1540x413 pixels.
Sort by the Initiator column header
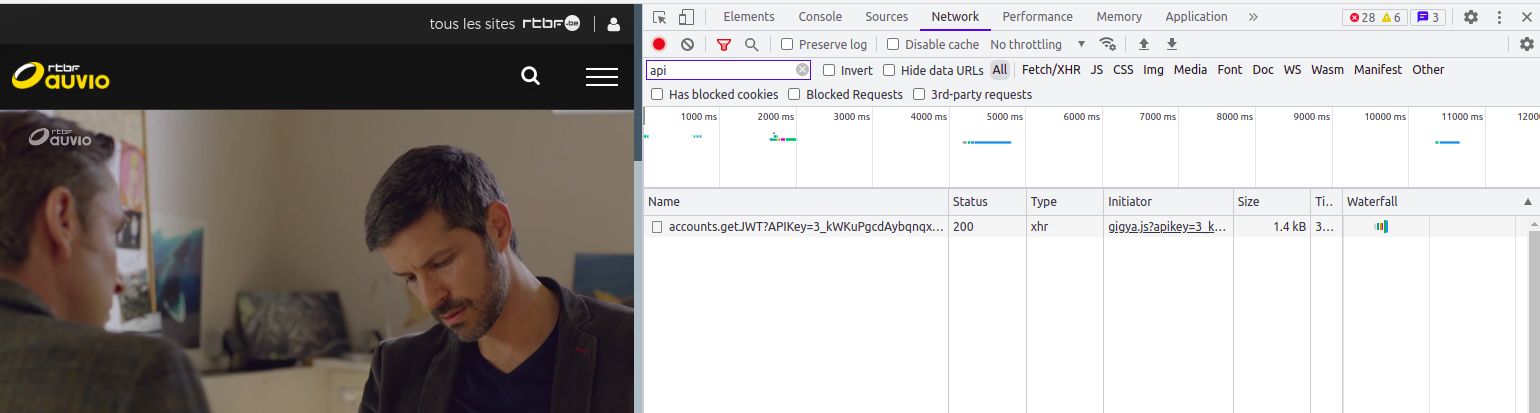1168,202
